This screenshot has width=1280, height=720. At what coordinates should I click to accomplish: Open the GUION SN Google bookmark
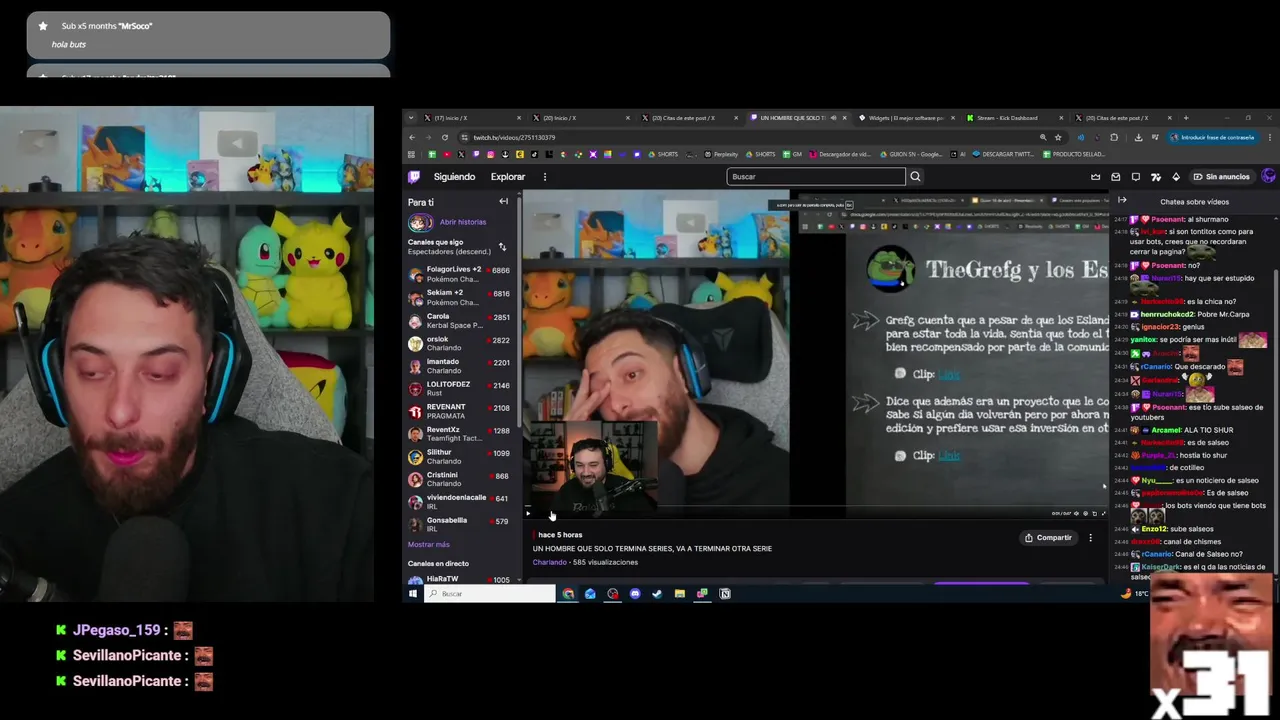(911, 154)
